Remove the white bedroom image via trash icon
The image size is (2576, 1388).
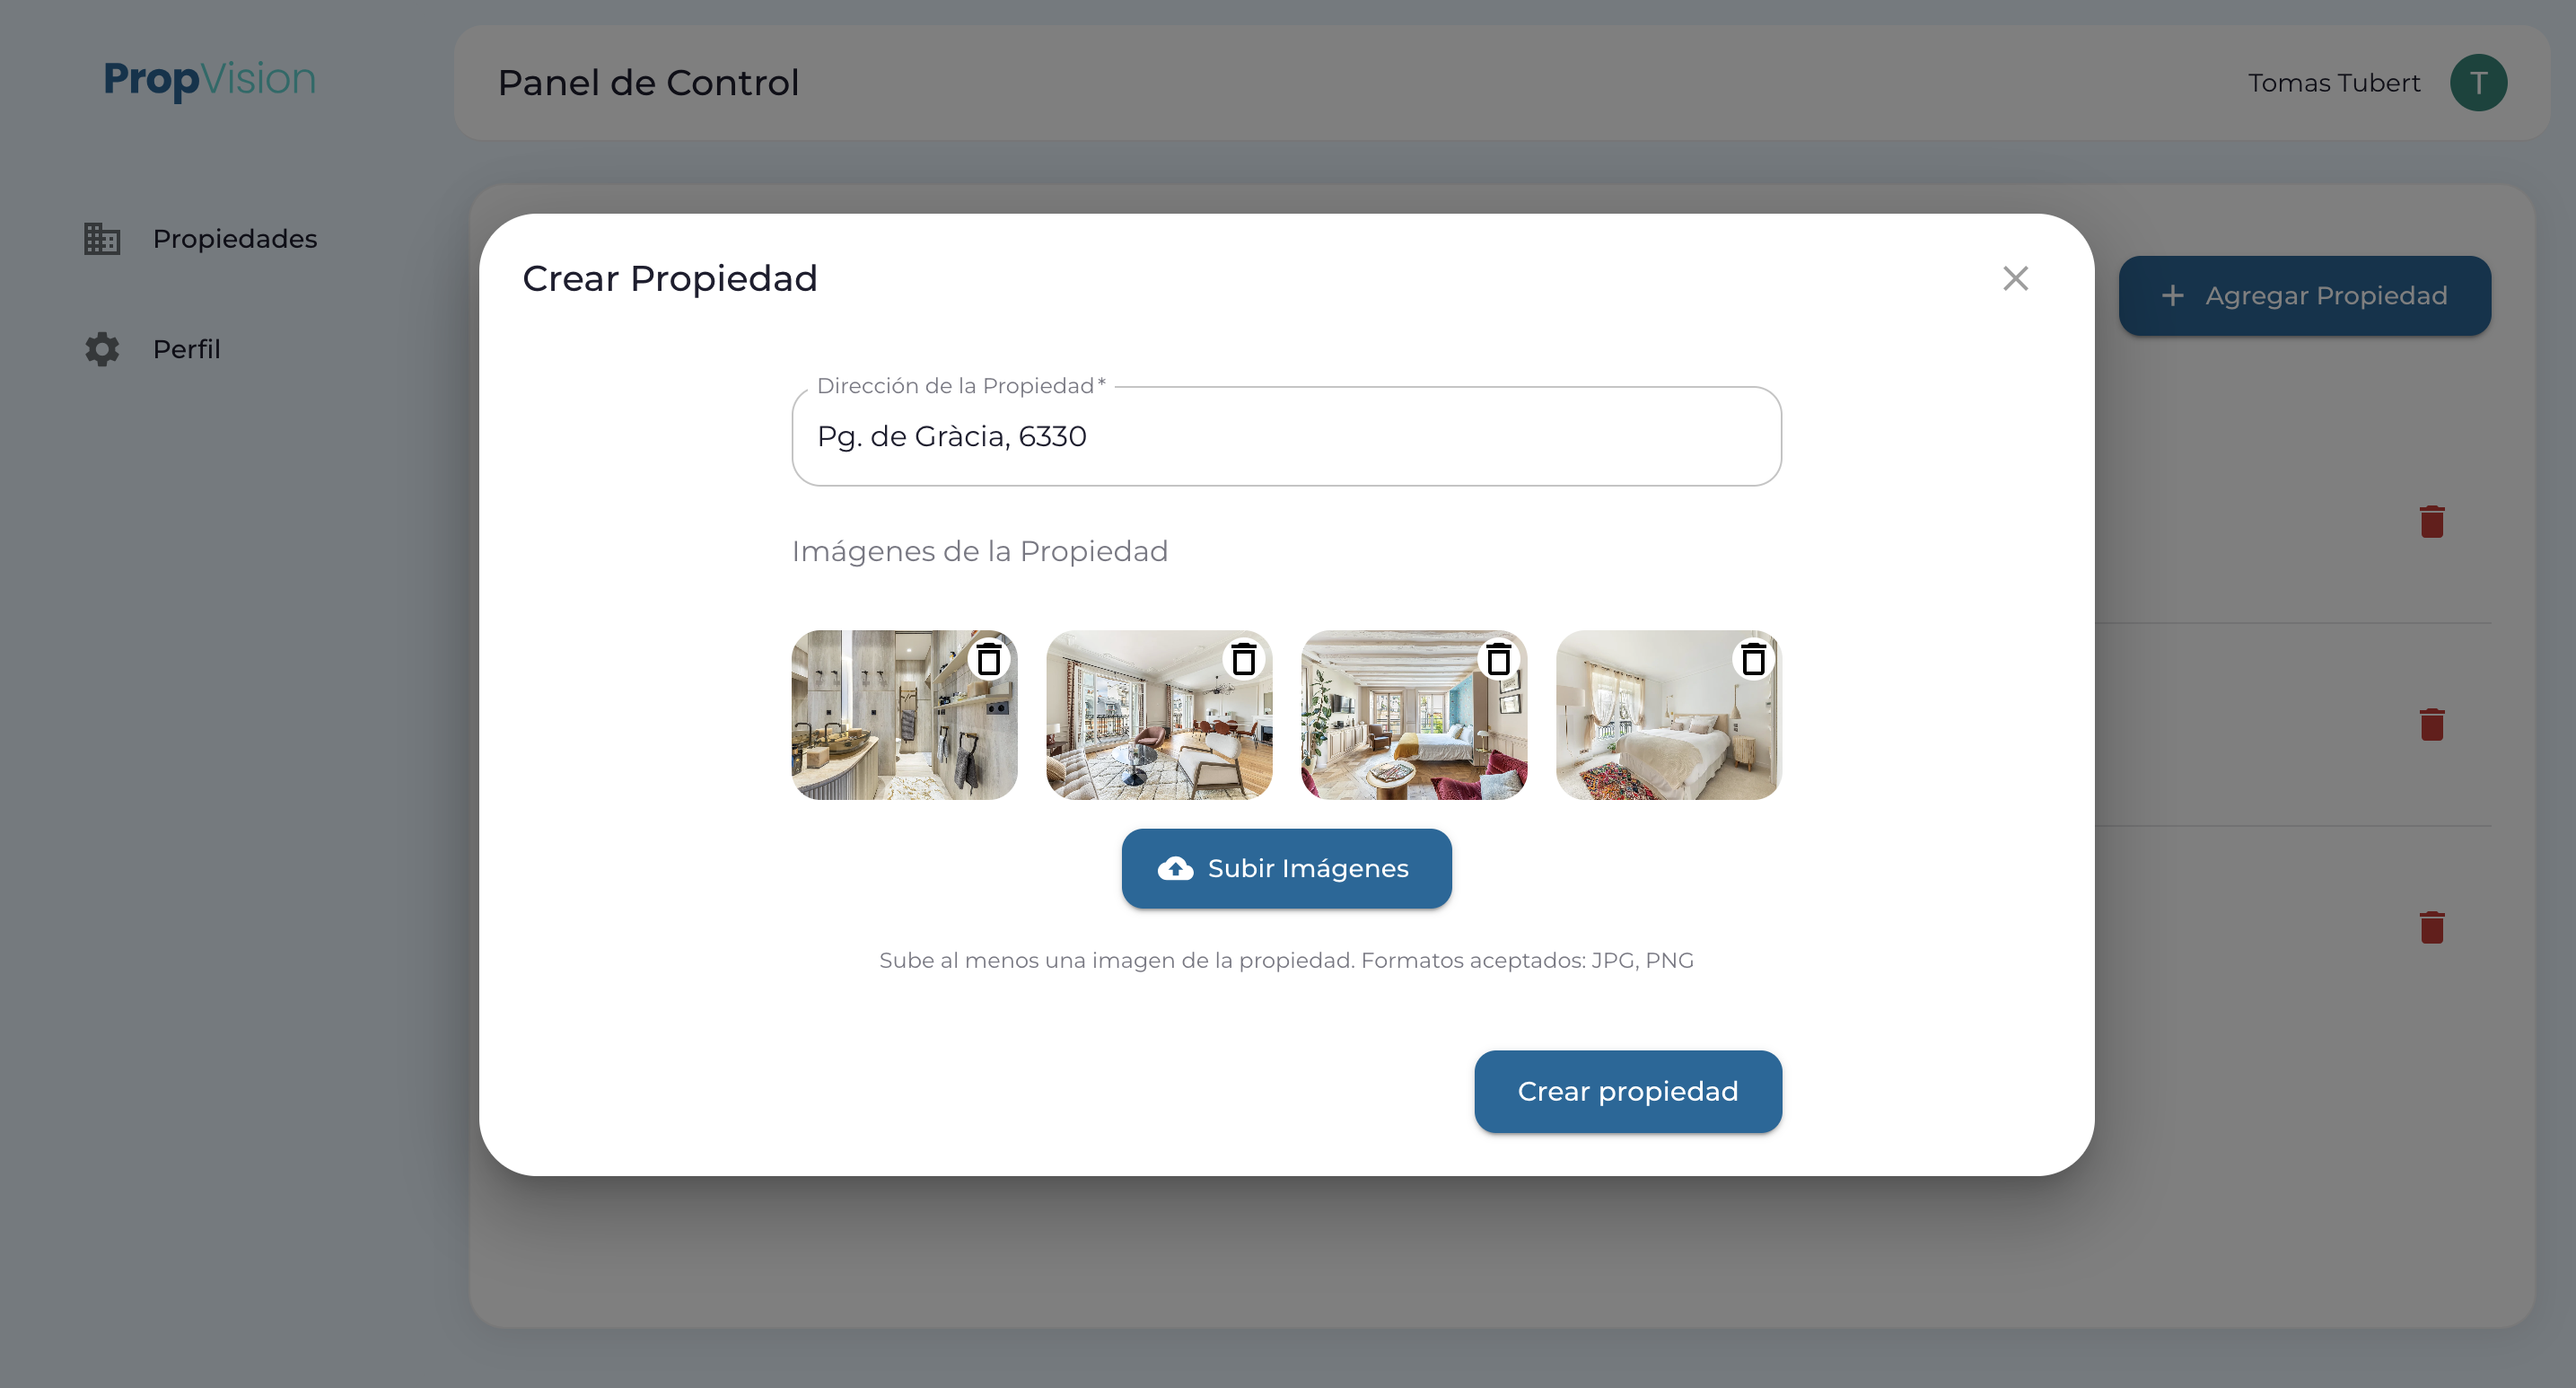[1754, 659]
